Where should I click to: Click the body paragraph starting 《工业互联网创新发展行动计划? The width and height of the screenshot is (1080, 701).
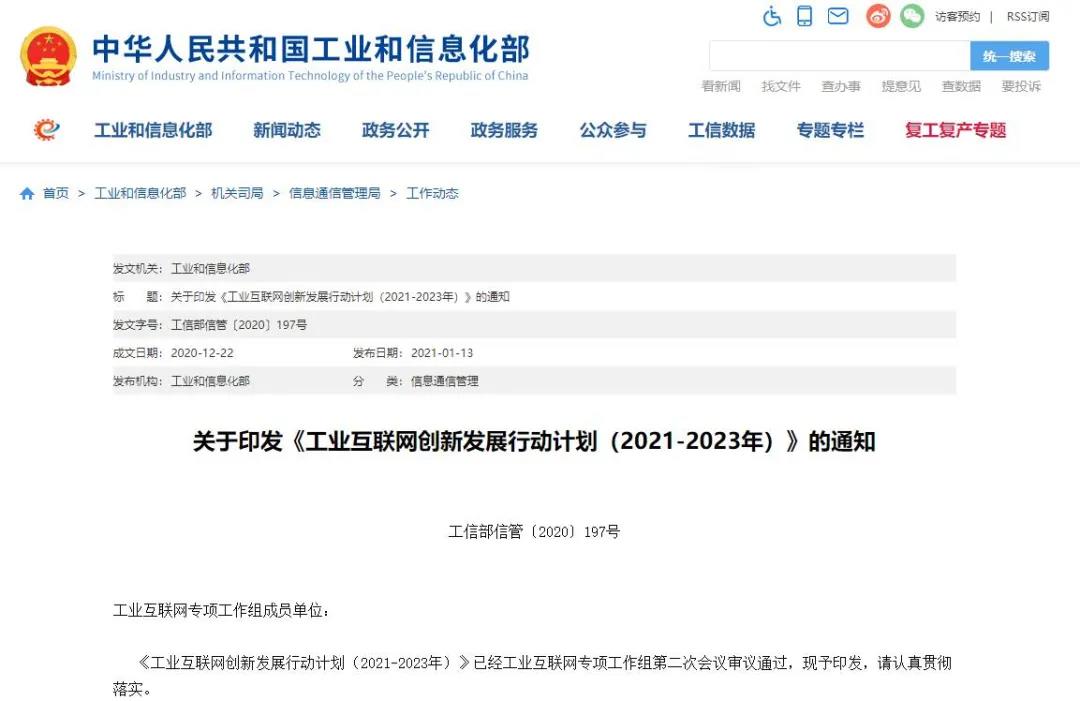532,676
